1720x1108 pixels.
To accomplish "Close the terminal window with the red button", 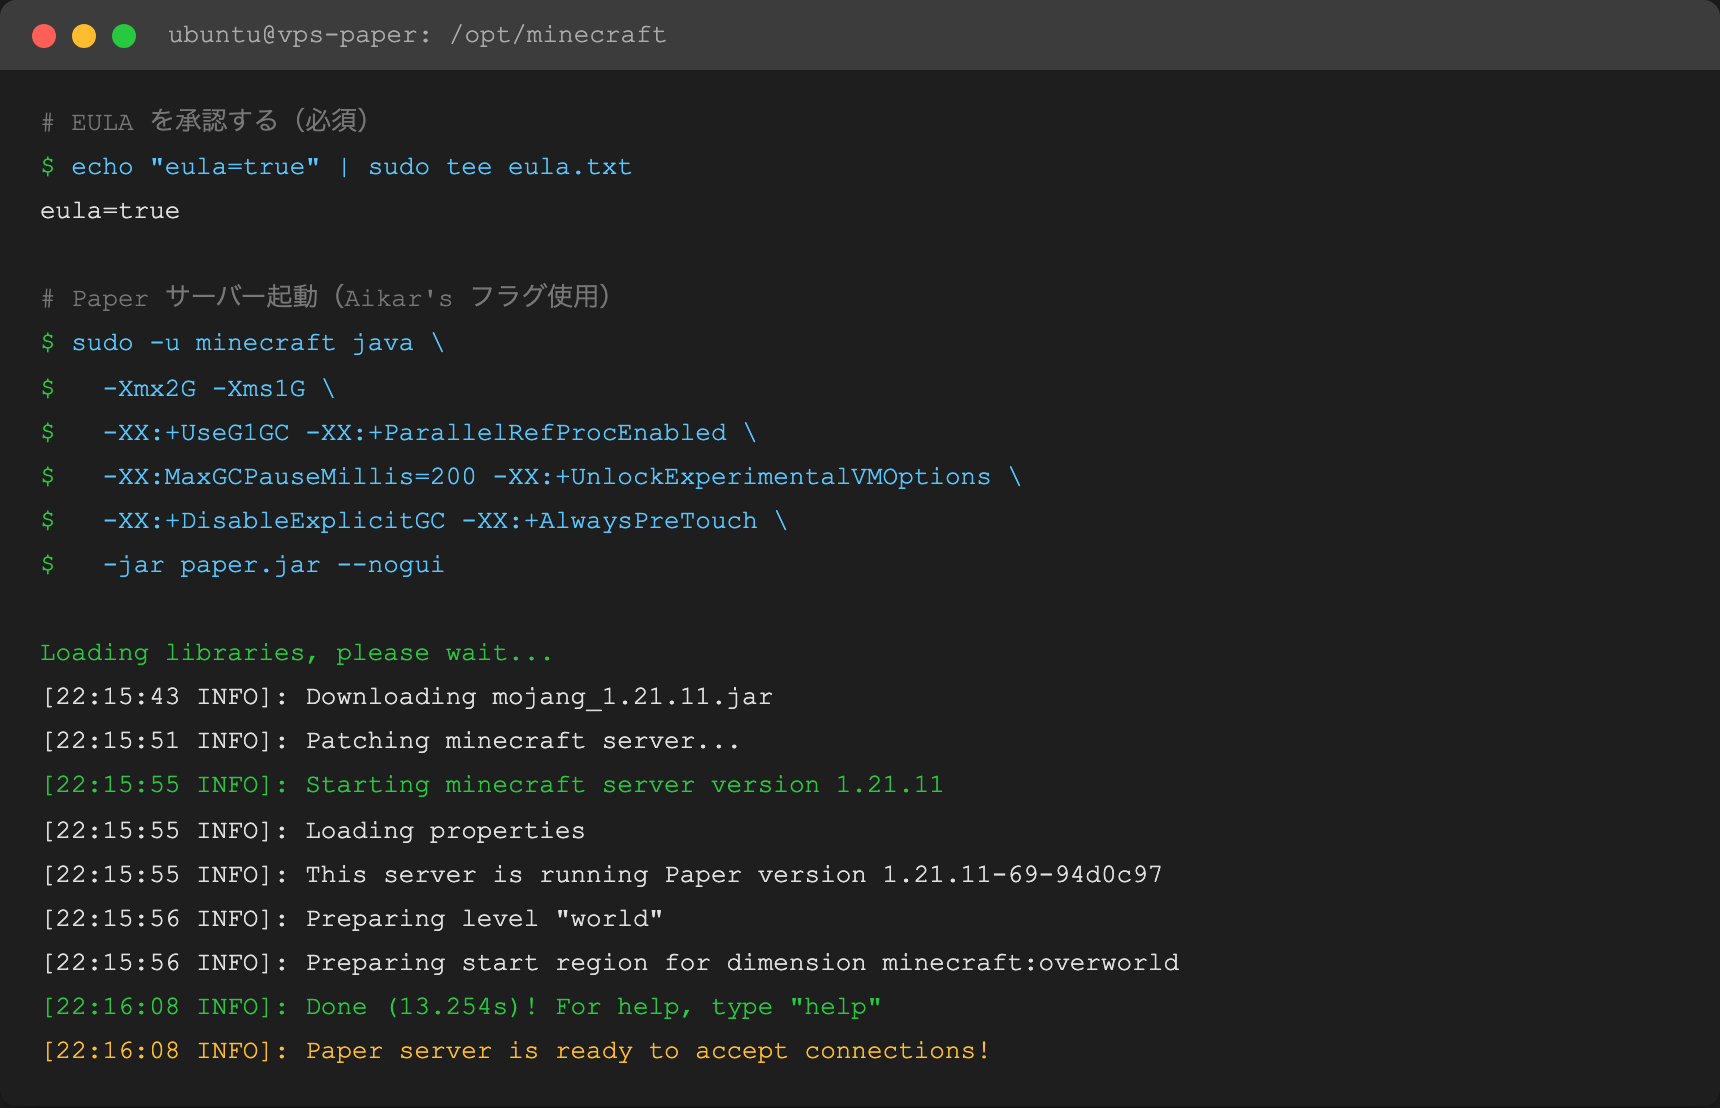I will pos(44,36).
